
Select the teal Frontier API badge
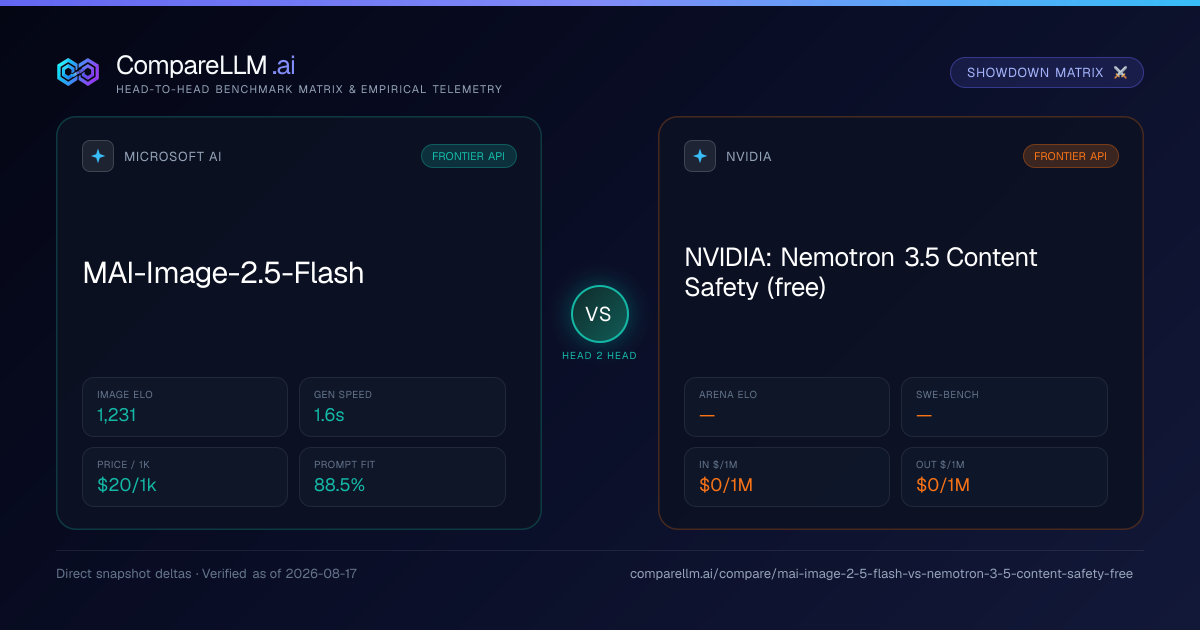(469, 156)
